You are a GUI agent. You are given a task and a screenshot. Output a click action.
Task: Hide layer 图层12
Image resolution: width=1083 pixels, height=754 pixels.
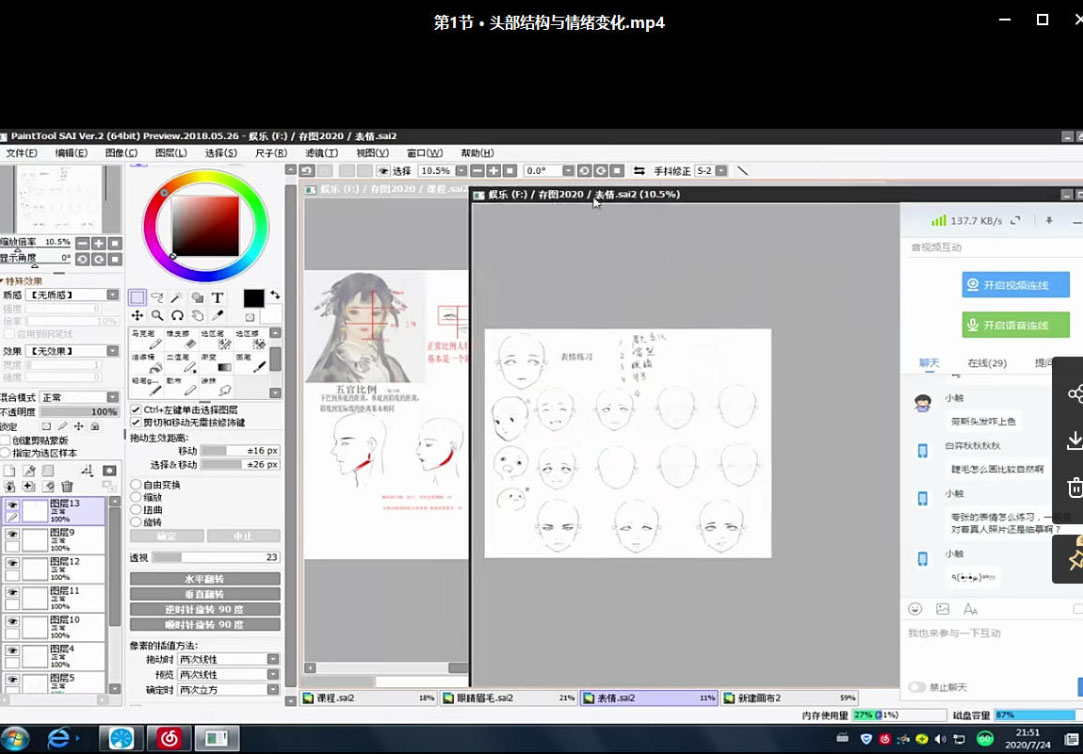coord(12,563)
